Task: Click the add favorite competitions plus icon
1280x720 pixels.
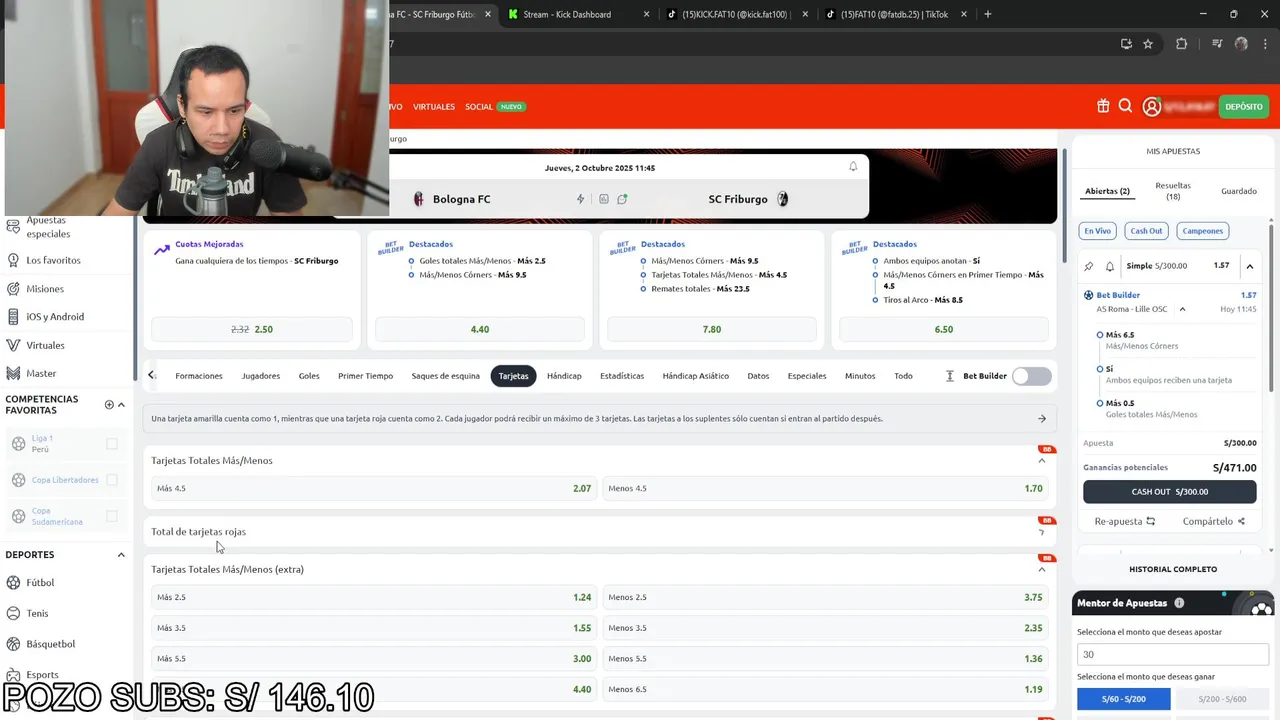Action: pyautogui.click(x=109, y=404)
